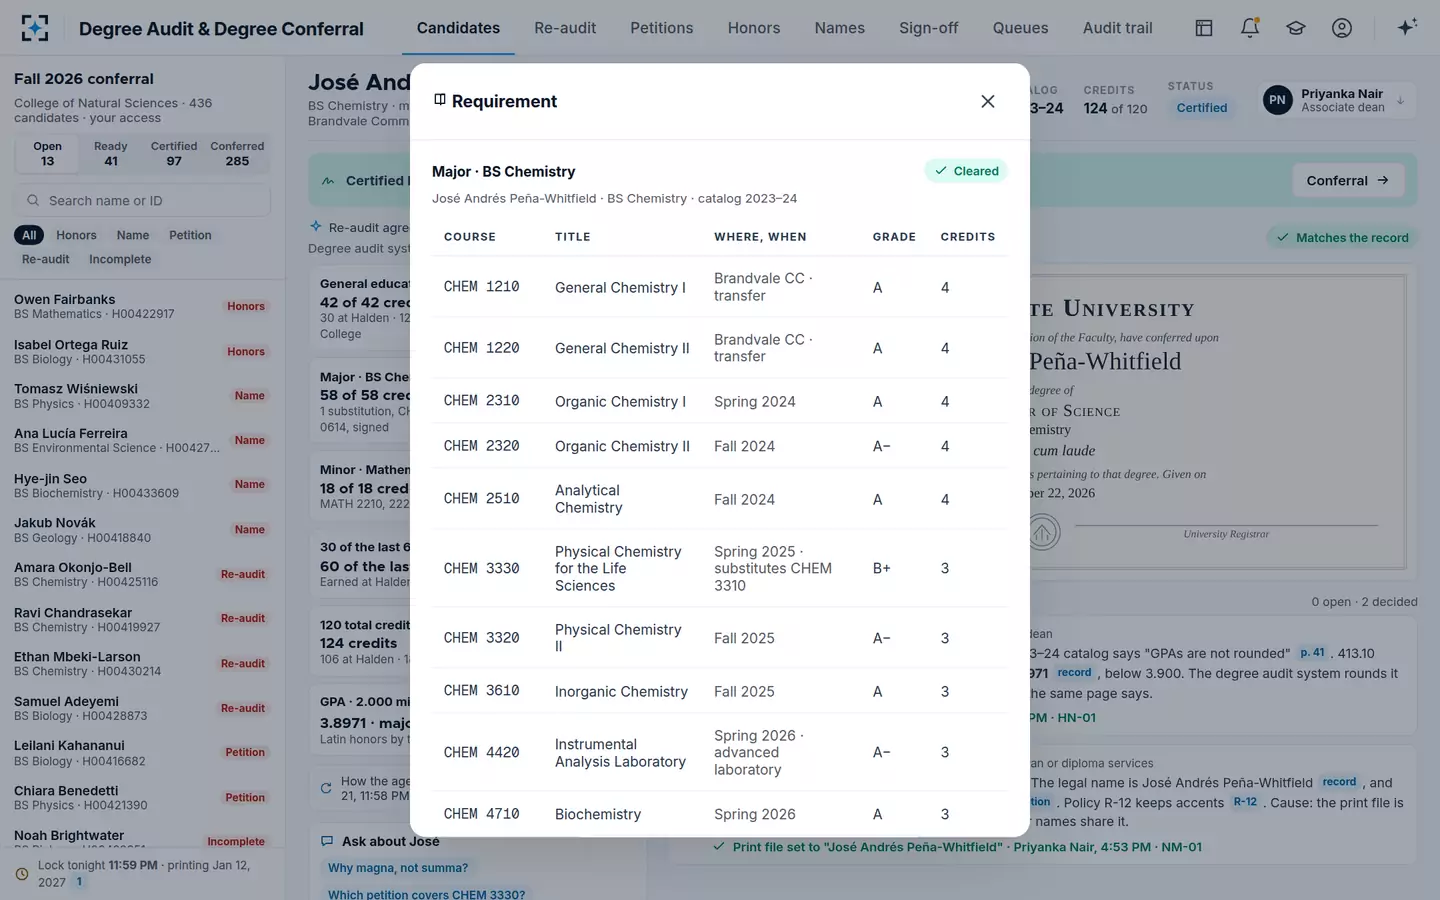Click the CHEM 3330 course code
This screenshot has height=900, width=1440.
(x=481, y=568)
